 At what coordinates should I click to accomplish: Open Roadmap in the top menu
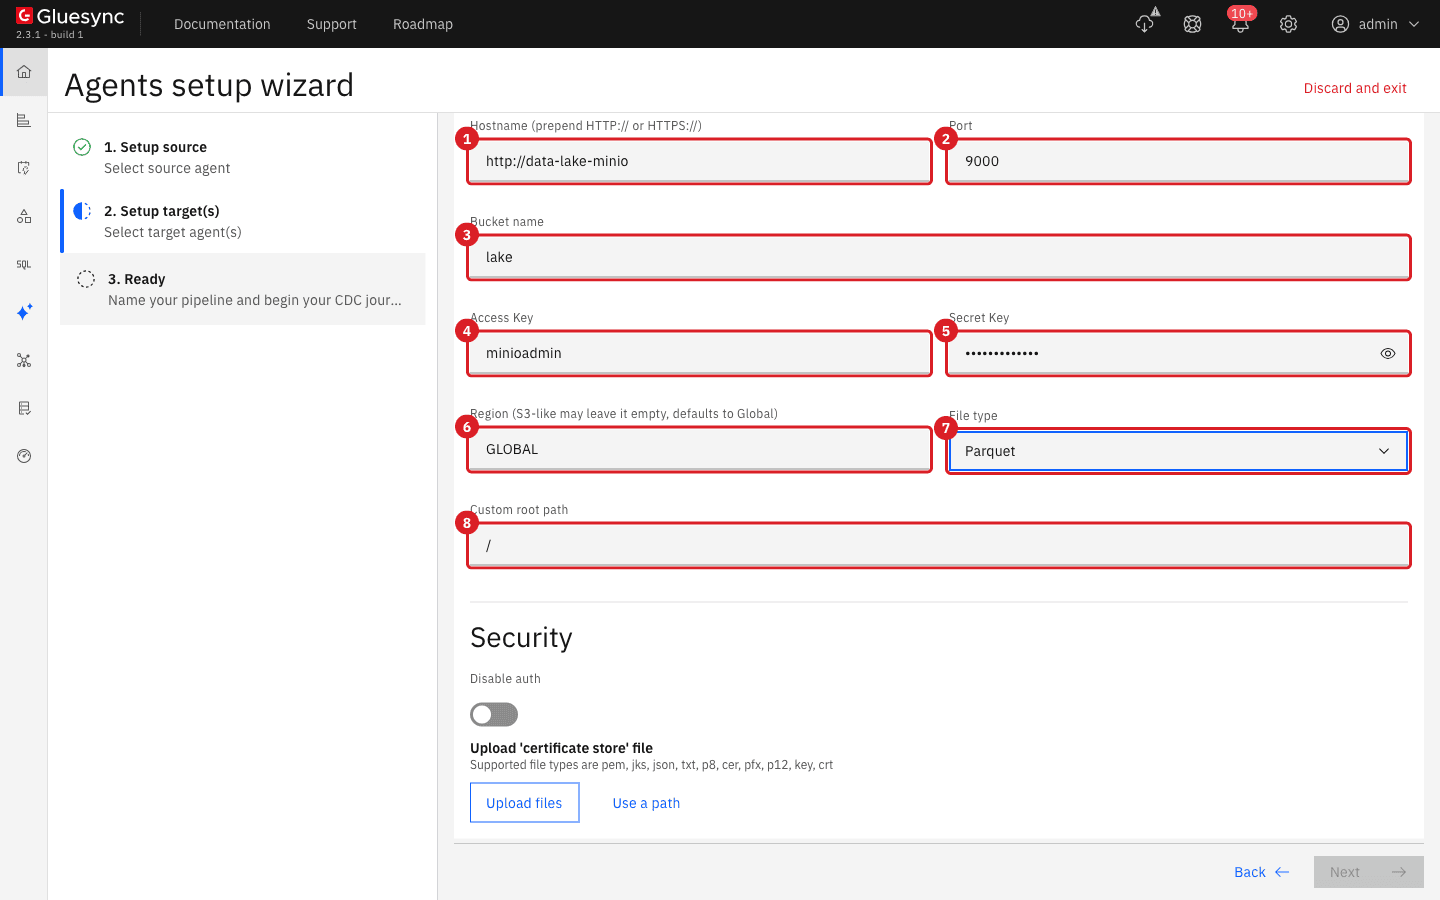pos(423,24)
